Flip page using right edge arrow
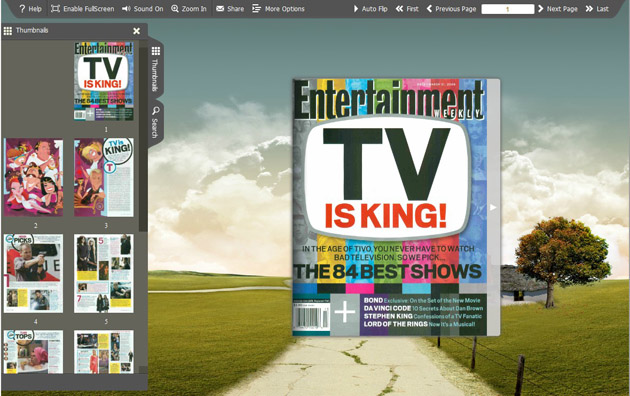 493,207
